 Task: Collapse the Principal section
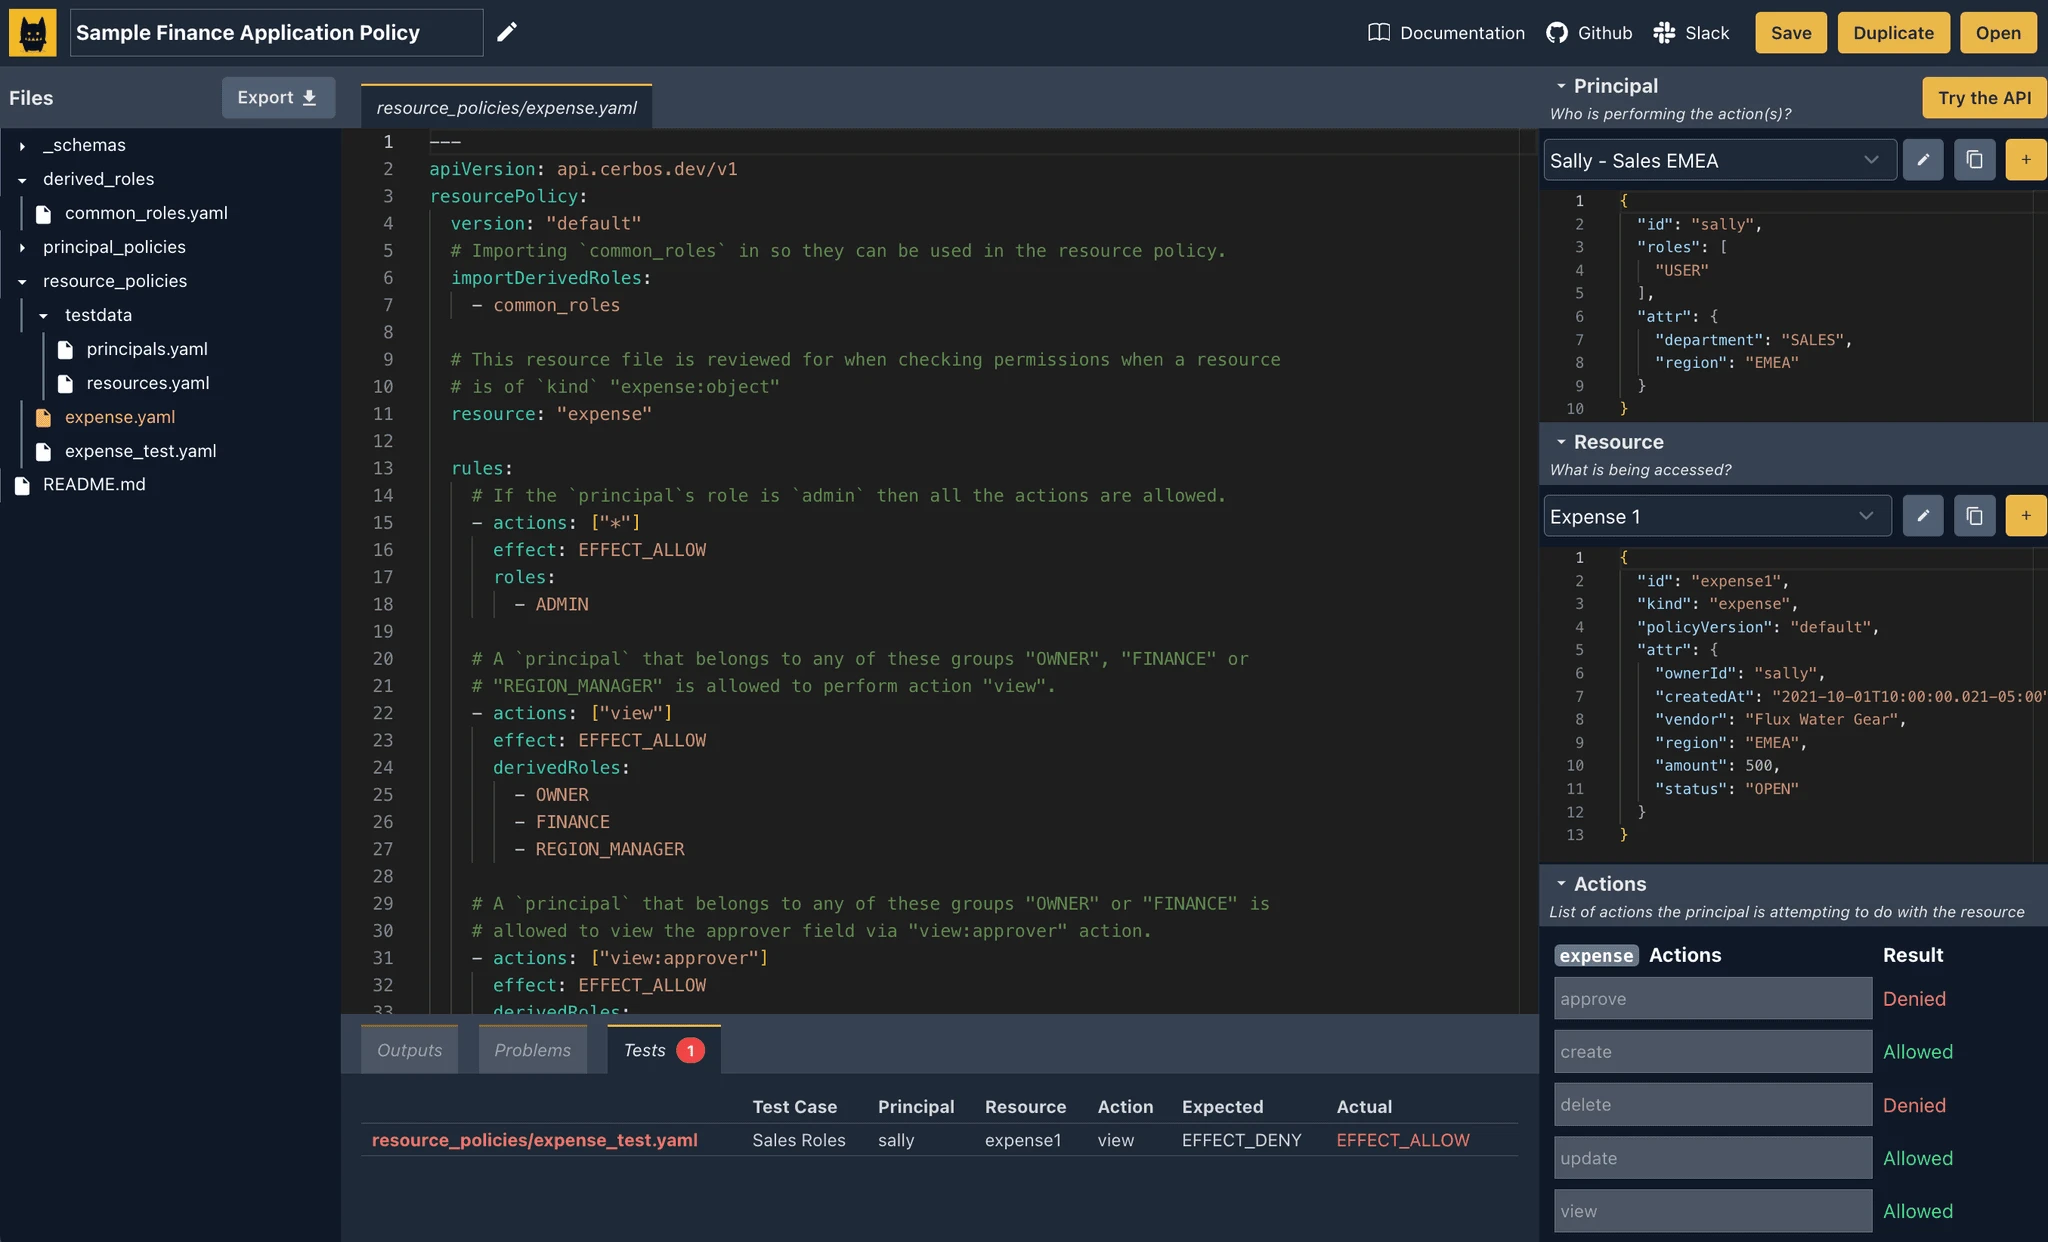tap(1562, 85)
